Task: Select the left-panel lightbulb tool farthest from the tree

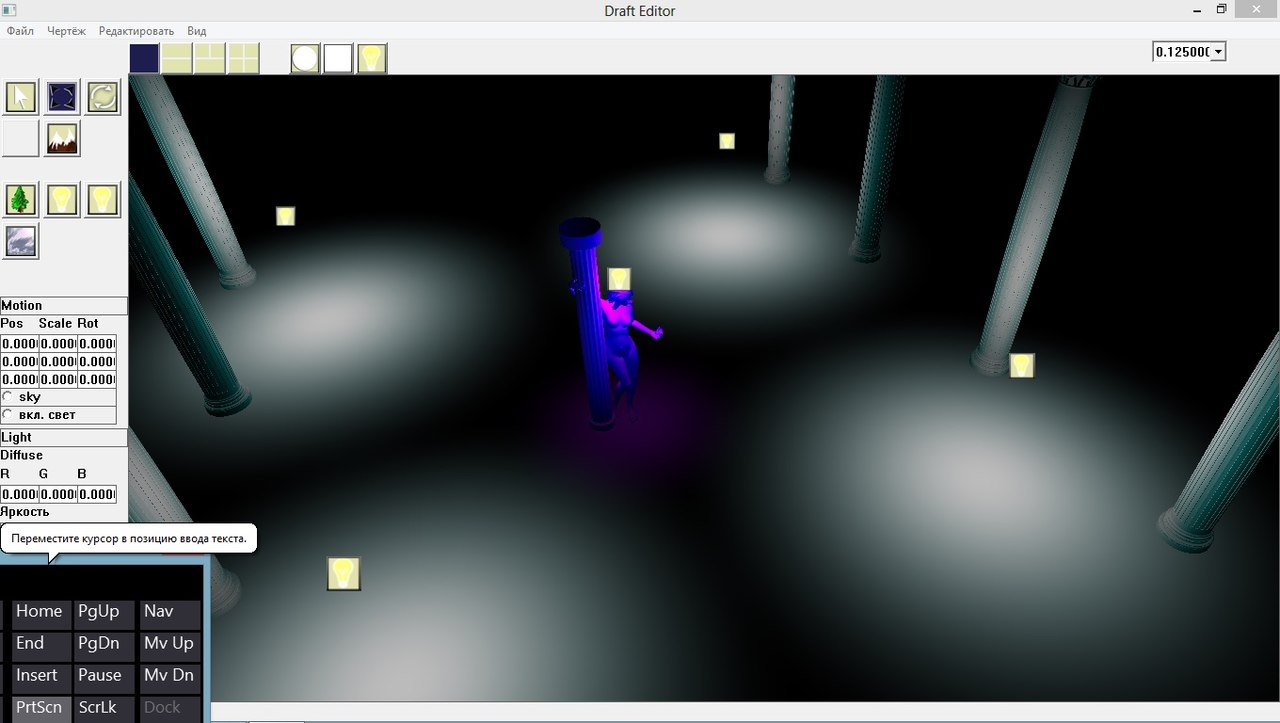Action: click(x=103, y=200)
